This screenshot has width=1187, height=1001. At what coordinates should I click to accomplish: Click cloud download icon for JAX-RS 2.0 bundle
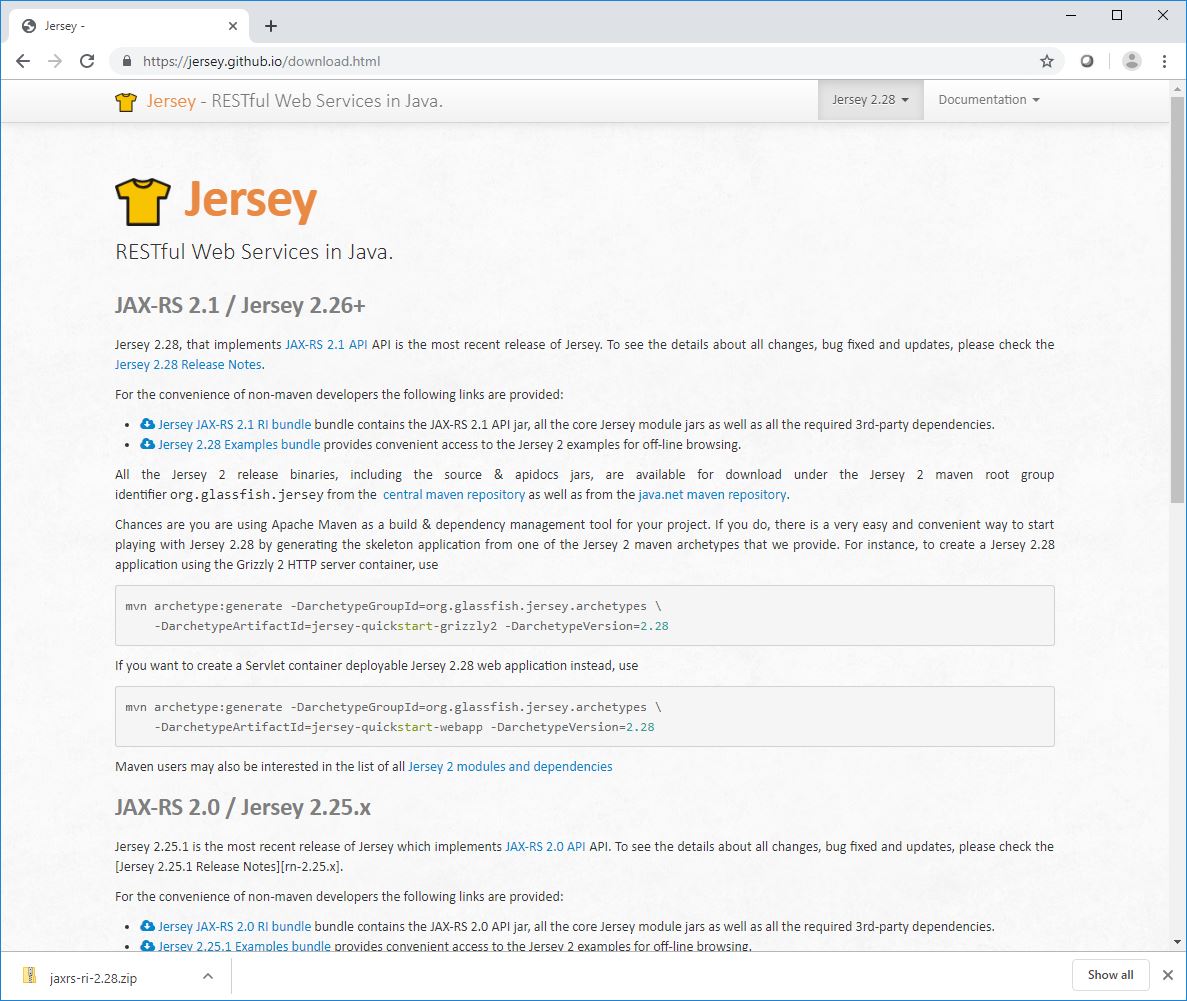pyautogui.click(x=148, y=926)
